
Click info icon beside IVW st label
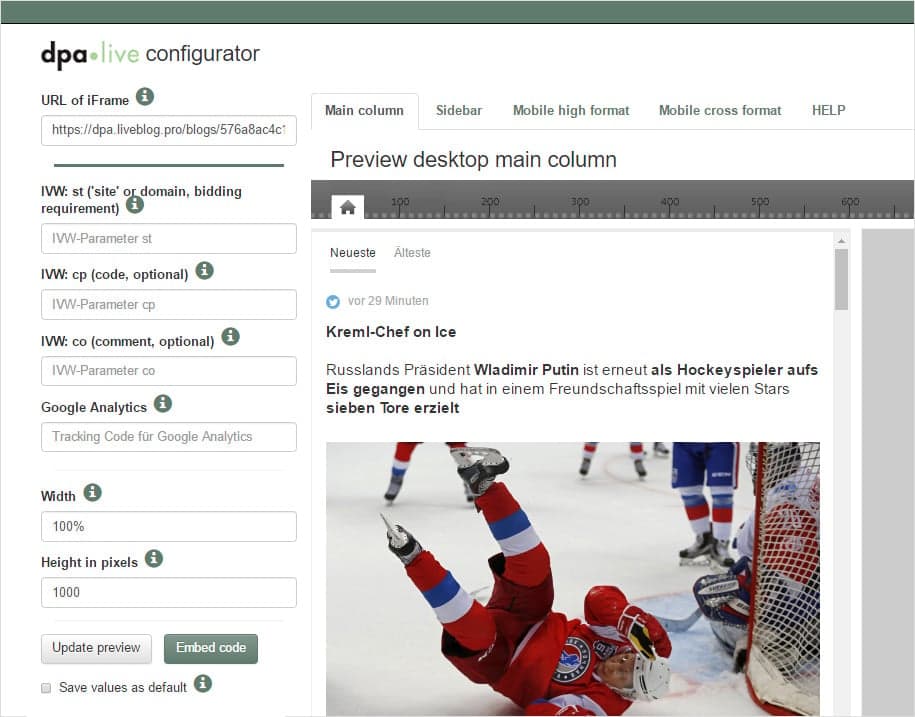tap(135, 205)
